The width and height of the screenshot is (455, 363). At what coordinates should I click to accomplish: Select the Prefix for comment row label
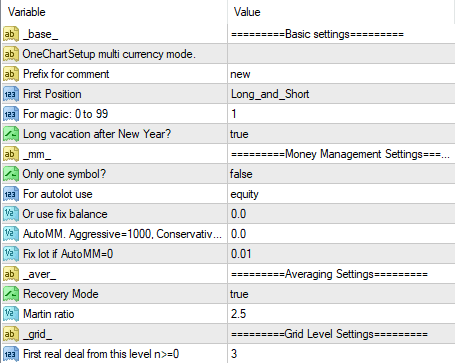(66, 74)
